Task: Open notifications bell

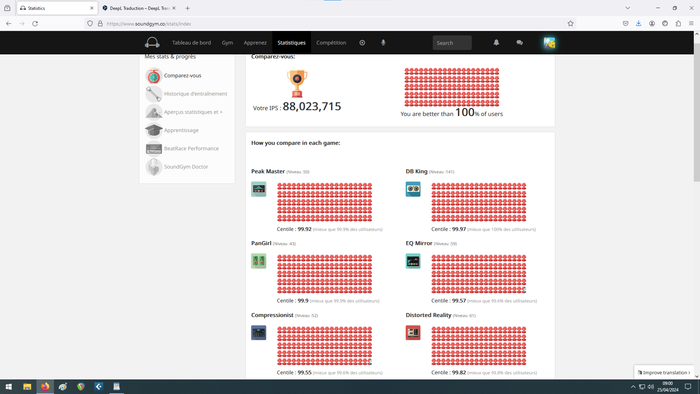Action: tap(496, 42)
